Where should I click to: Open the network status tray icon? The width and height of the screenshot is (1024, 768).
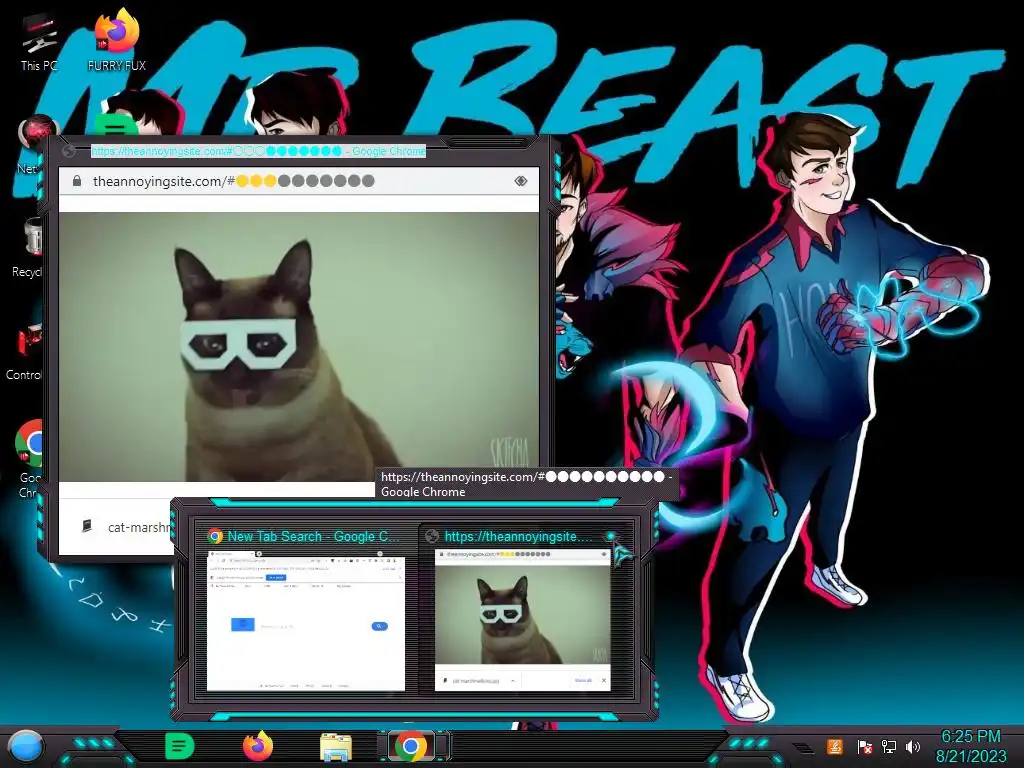point(889,746)
